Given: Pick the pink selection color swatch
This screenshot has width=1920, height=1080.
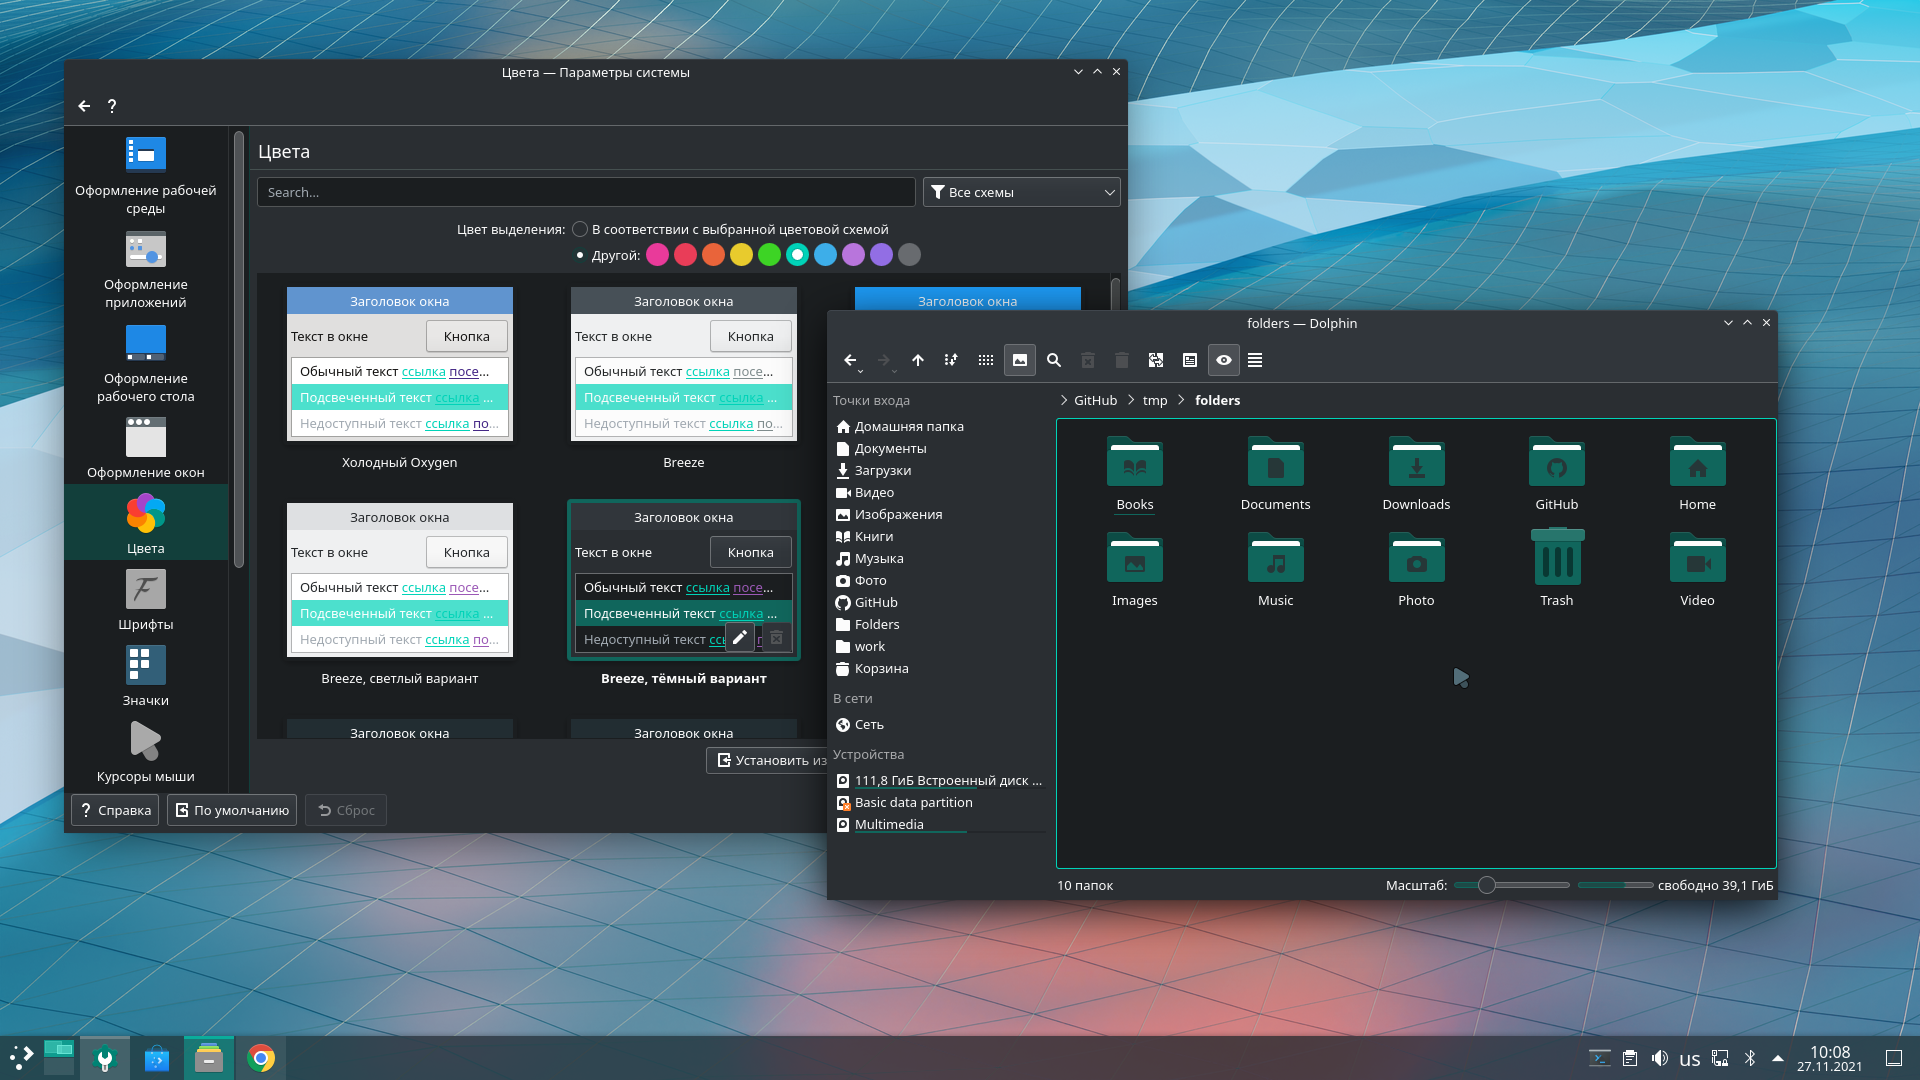Looking at the screenshot, I should (657, 255).
